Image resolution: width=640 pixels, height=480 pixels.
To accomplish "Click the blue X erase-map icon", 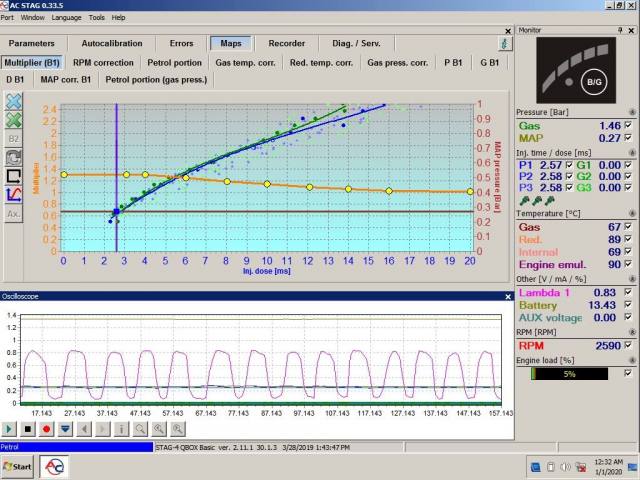I will (x=14, y=102).
